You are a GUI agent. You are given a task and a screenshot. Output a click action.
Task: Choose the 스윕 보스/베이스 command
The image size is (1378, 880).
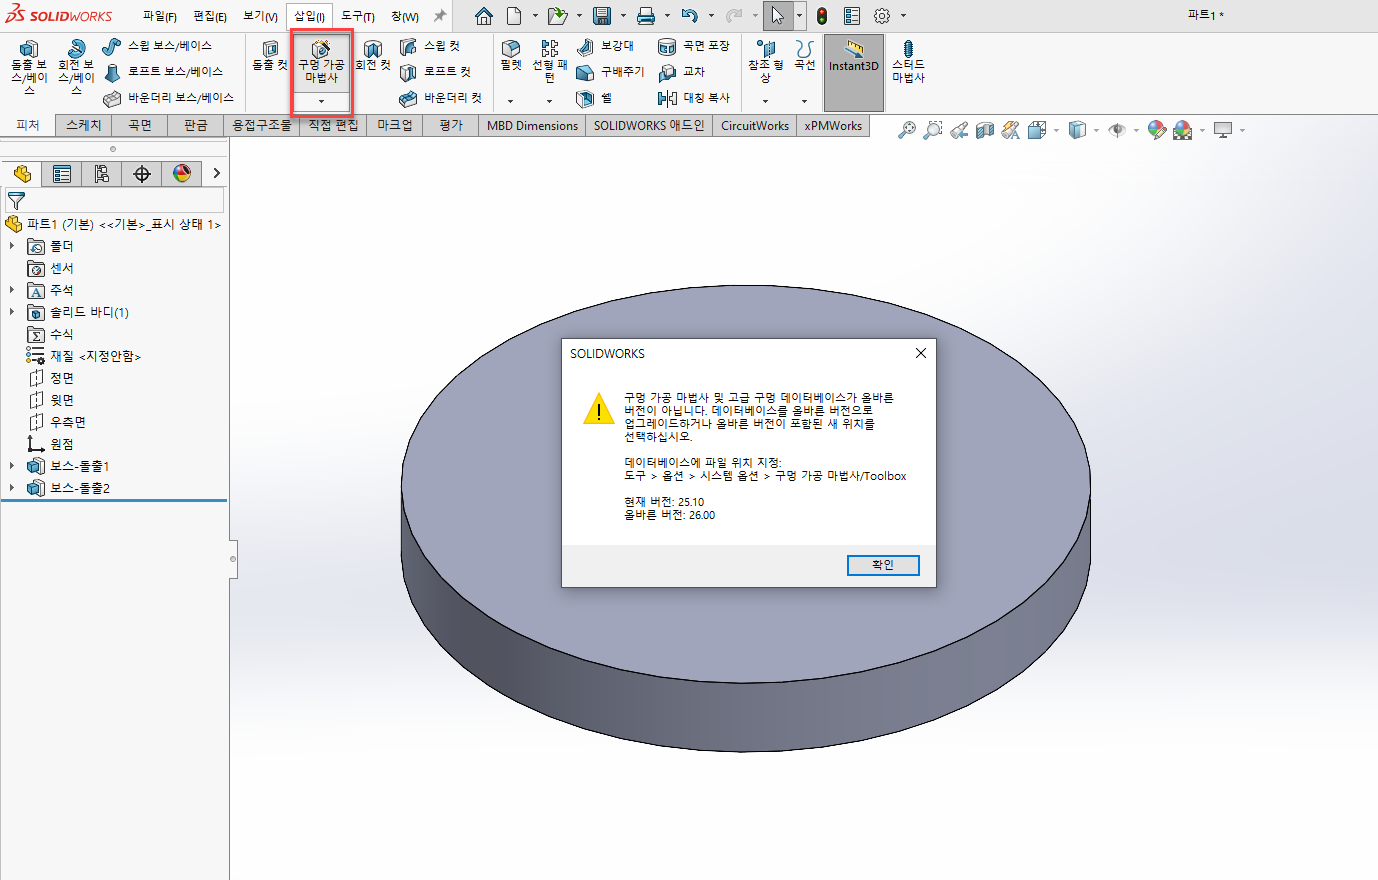(157, 46)
